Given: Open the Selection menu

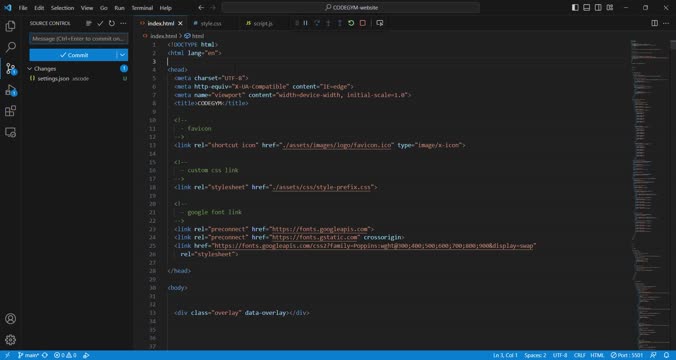Looking at the screenshot, I should click(63, 8).
